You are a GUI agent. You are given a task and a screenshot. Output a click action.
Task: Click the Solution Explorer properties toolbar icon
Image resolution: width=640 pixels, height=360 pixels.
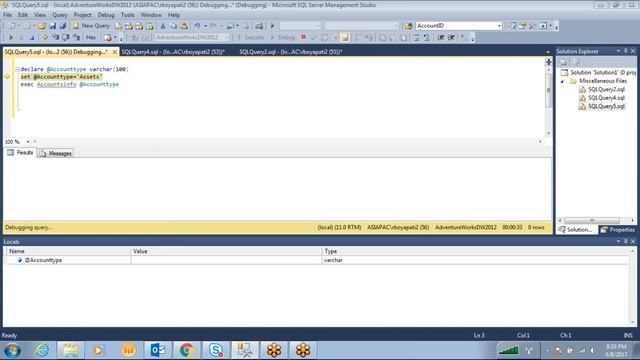[x=563, y=62]
